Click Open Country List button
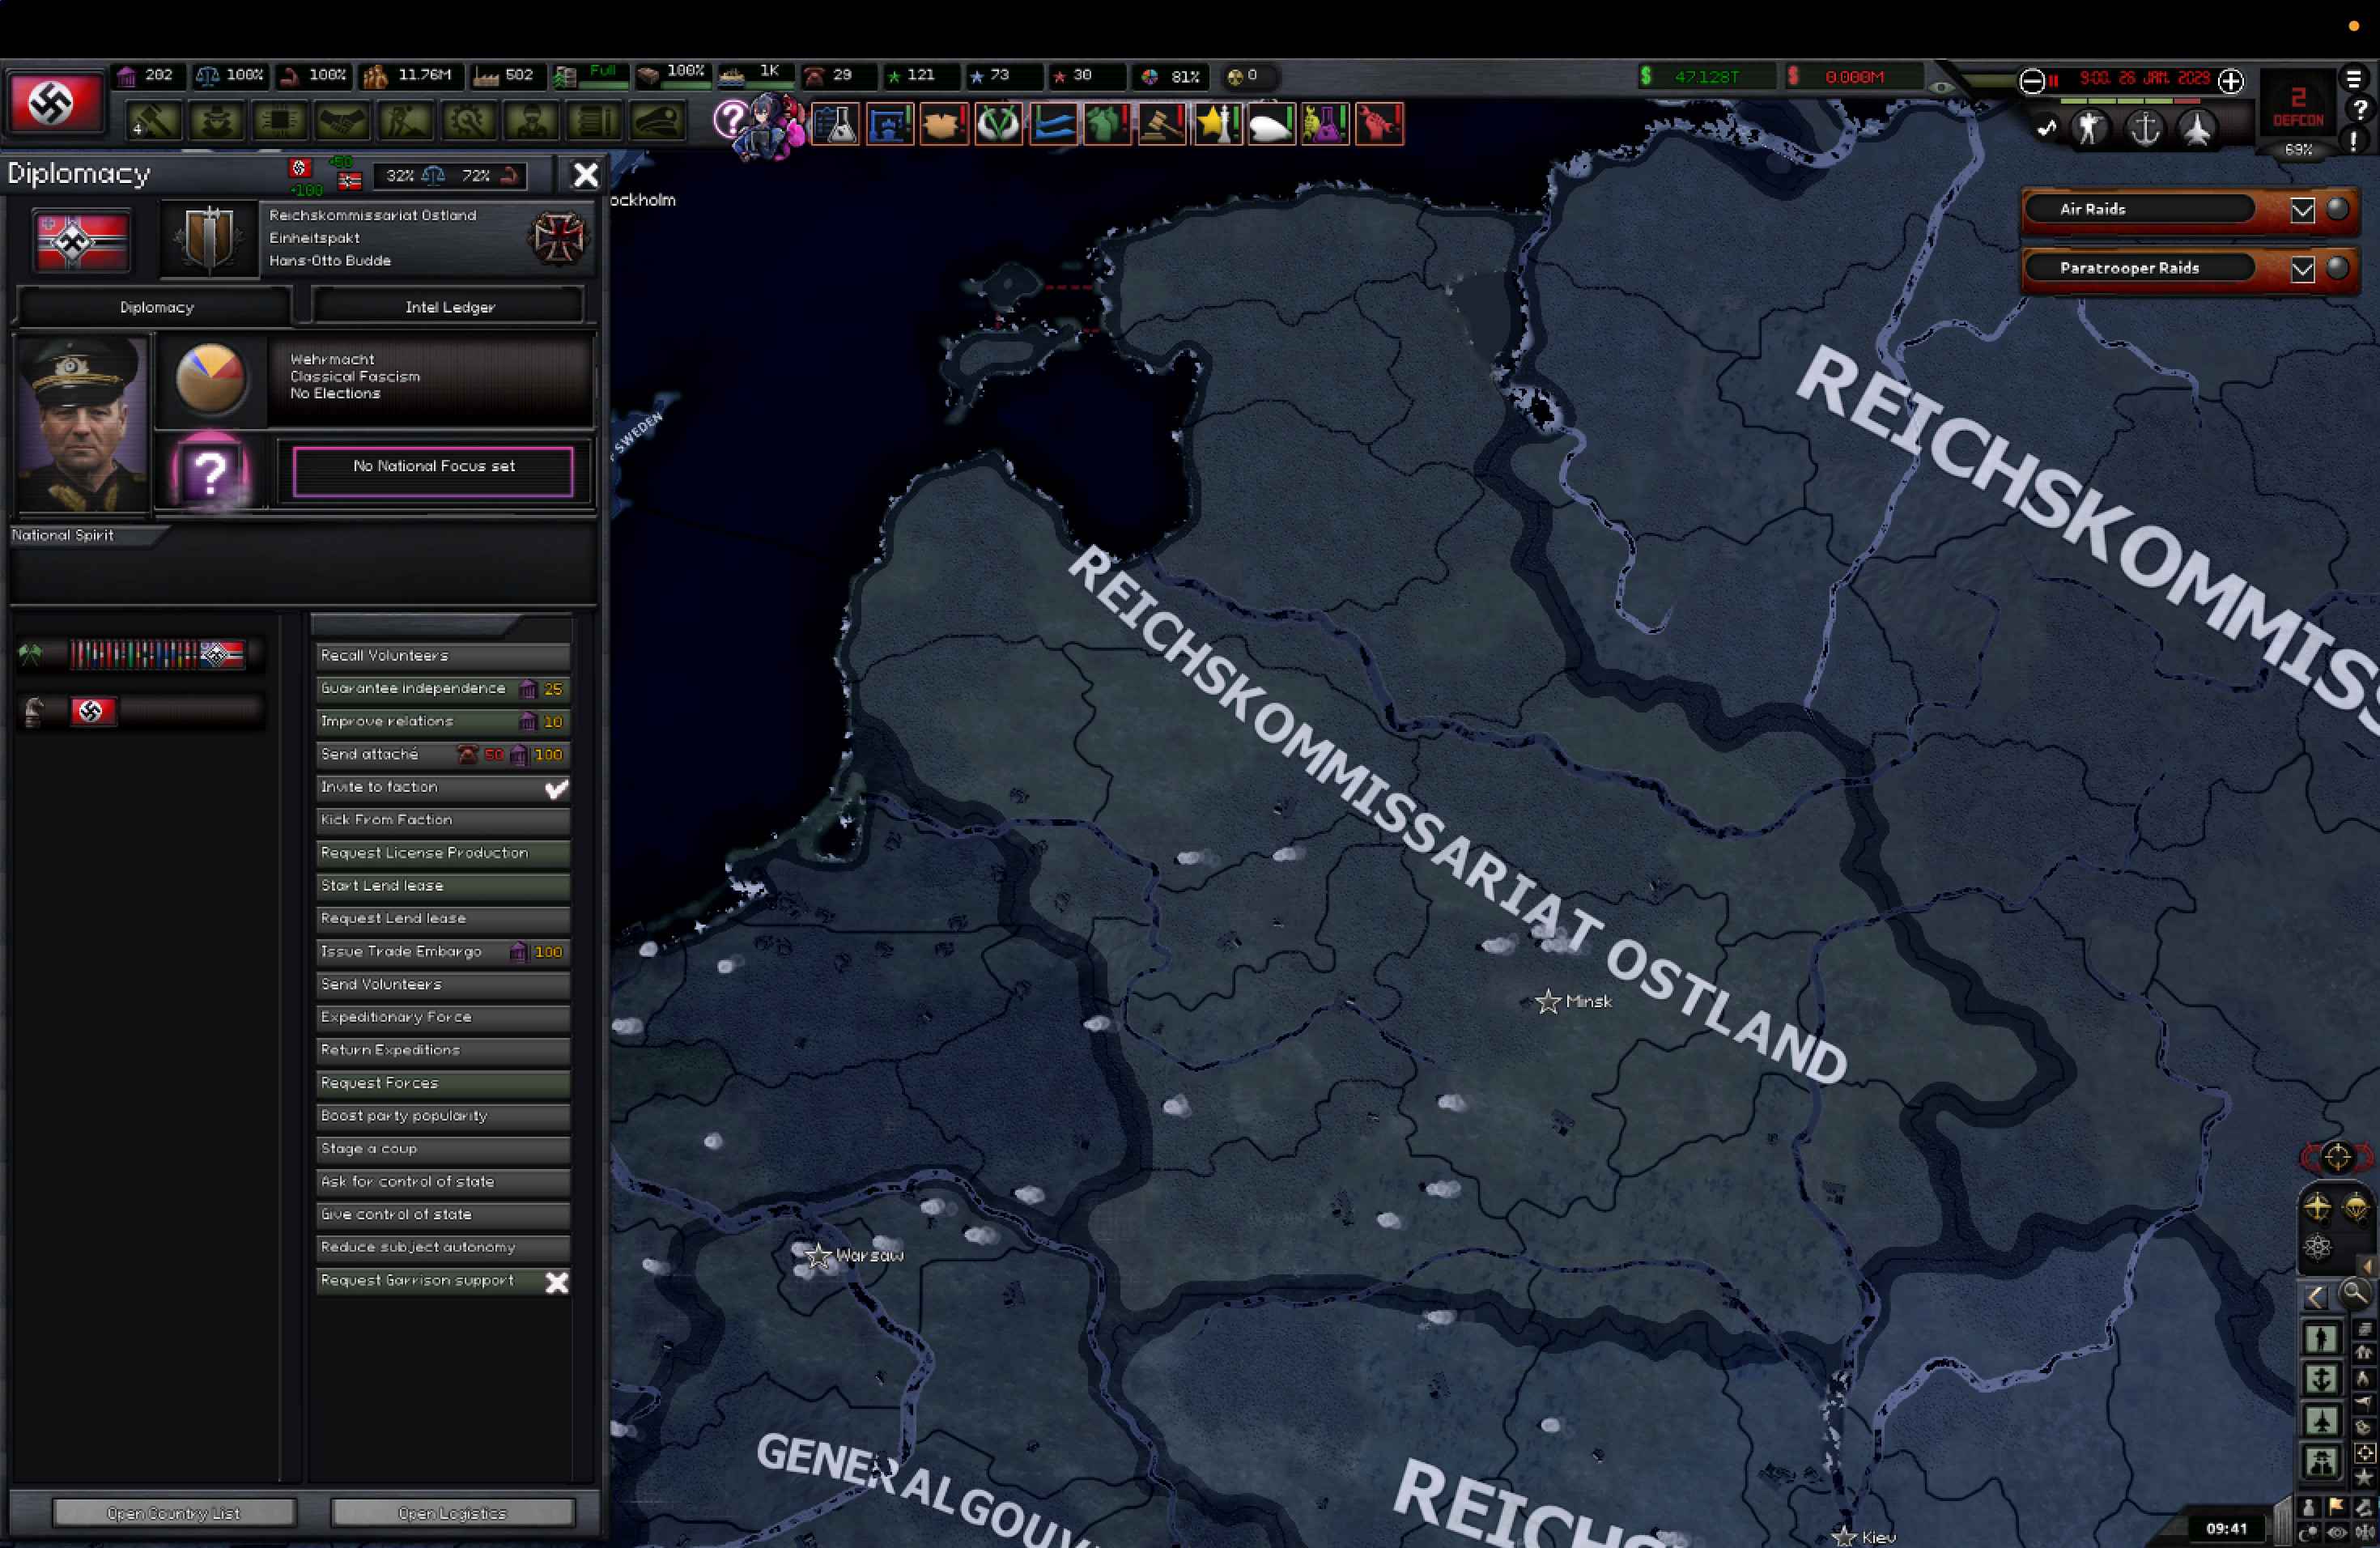The height and width of the screenshot is (1548, 2380). [174, 1513]
